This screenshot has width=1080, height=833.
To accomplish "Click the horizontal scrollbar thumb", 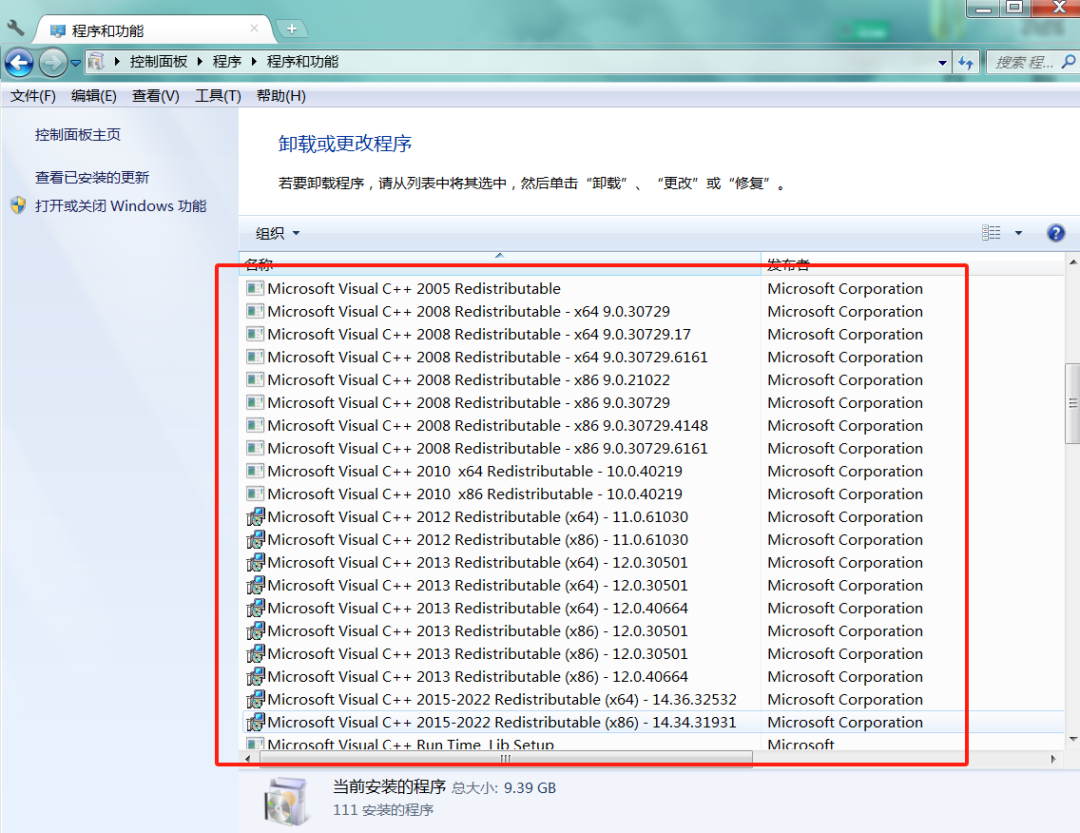I will click(506, 759).
